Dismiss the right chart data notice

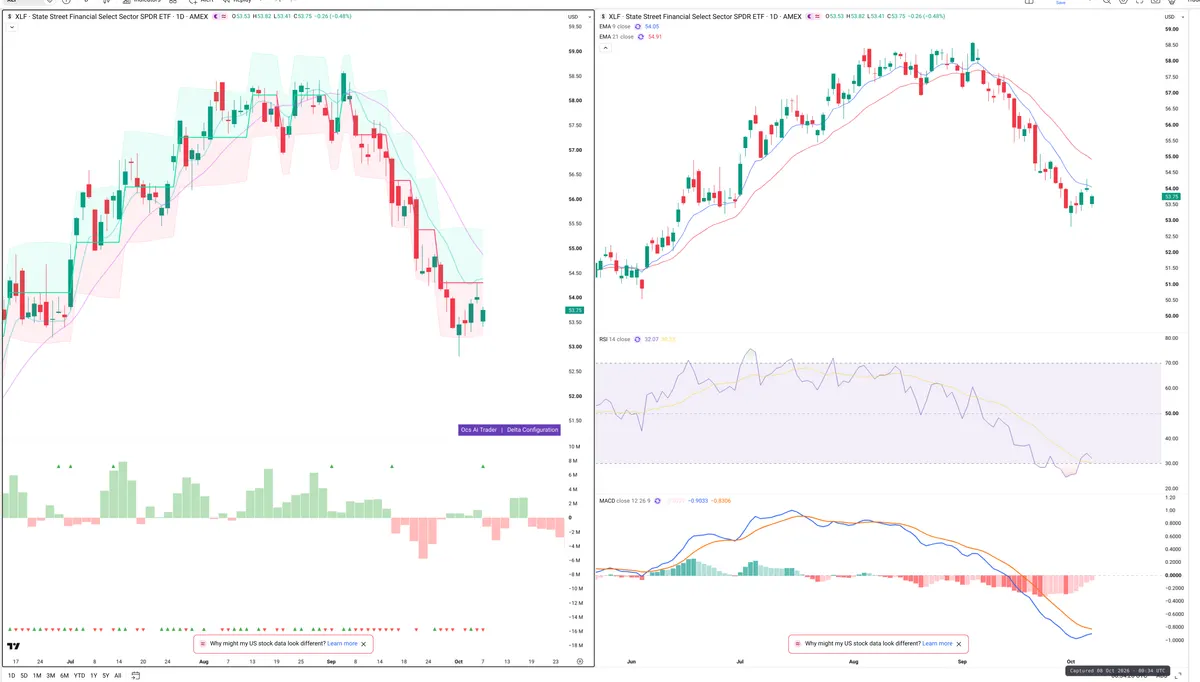(x=960, y=643)
